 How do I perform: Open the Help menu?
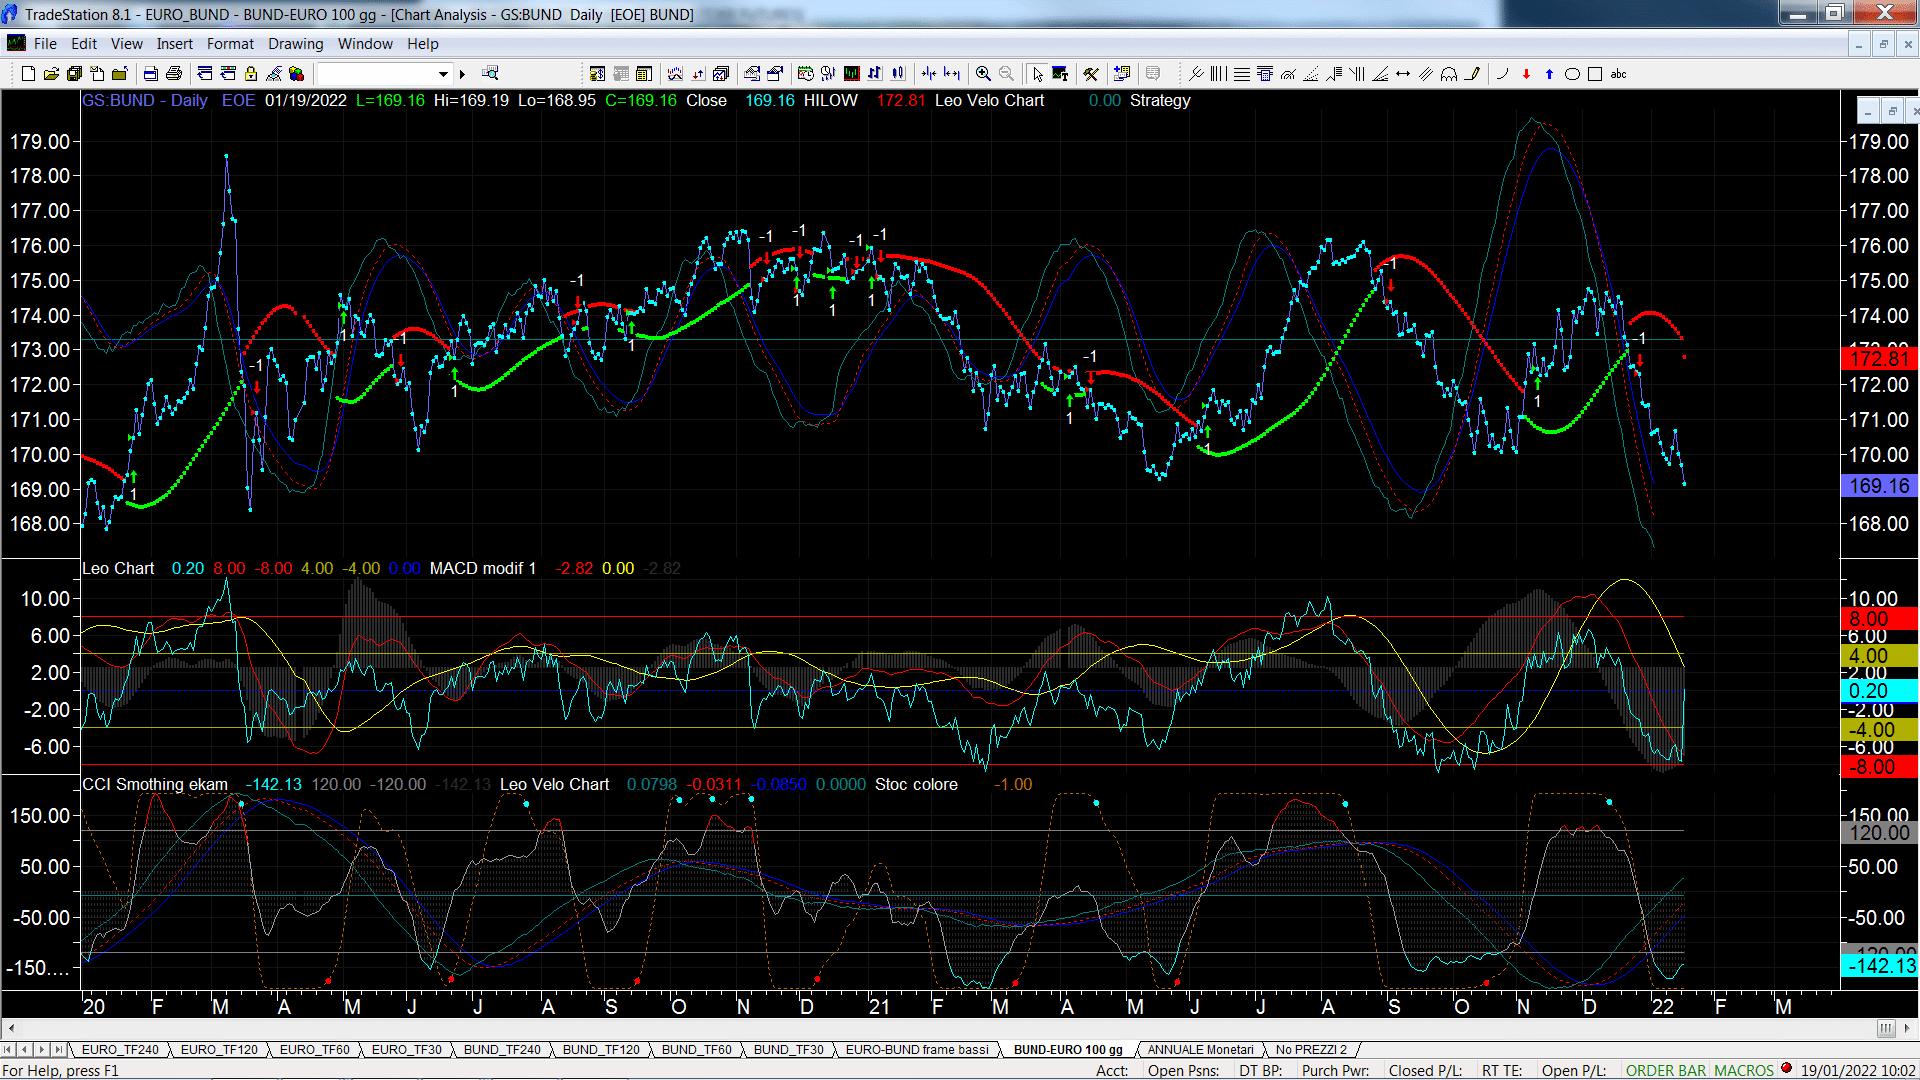coord(422,43)
